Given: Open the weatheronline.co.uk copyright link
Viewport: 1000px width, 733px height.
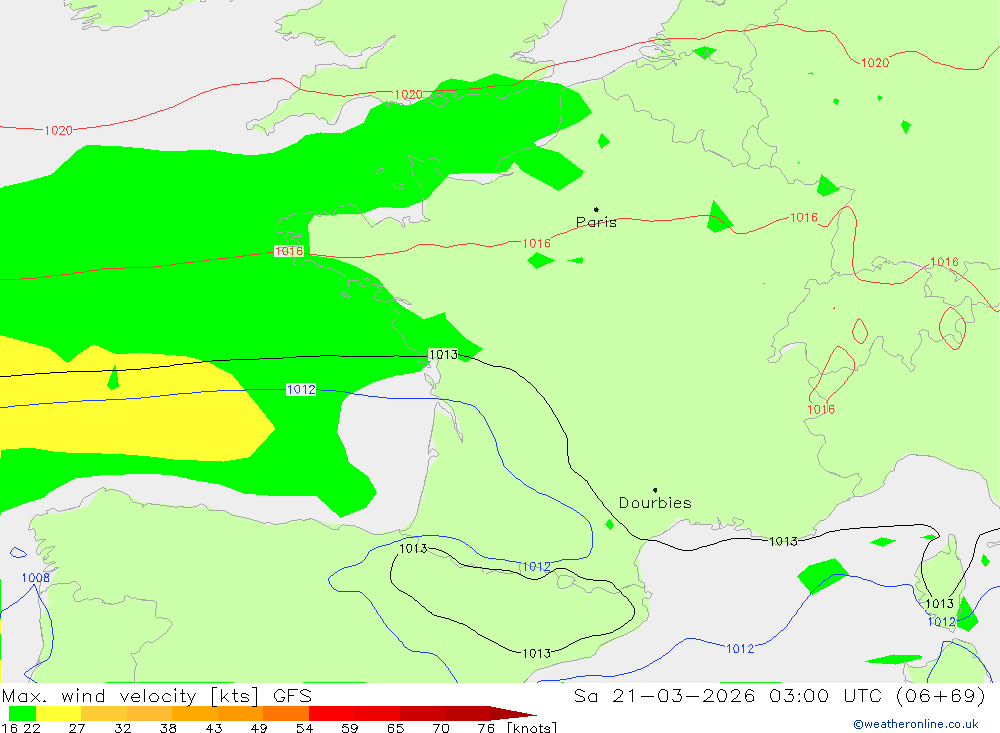Looking at the screenshot, I should coord(916,724).
